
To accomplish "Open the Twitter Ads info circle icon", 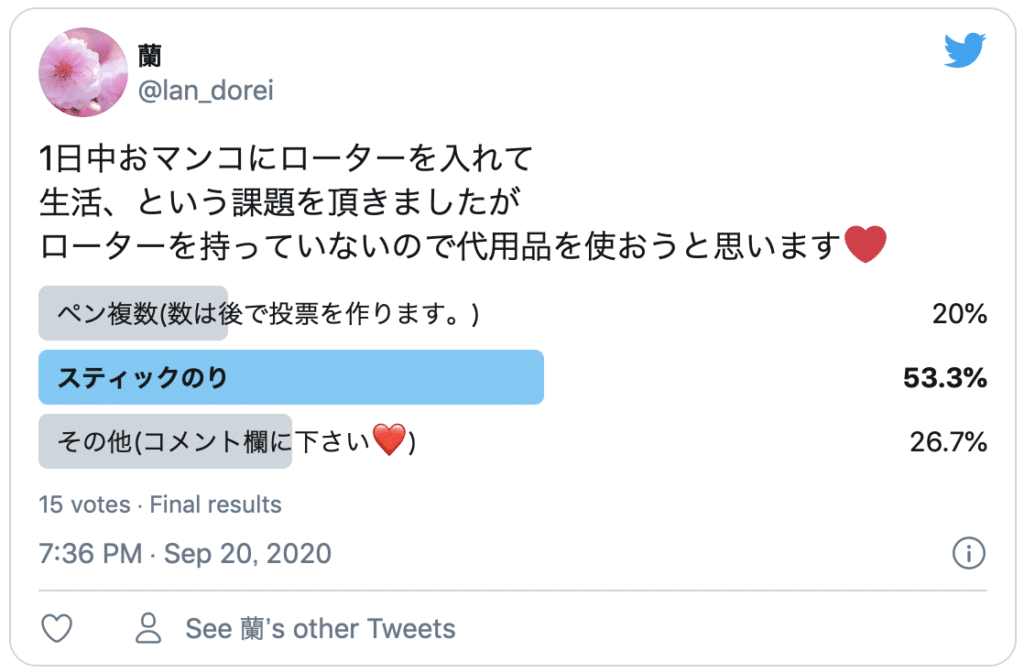I will coord(969,553).
